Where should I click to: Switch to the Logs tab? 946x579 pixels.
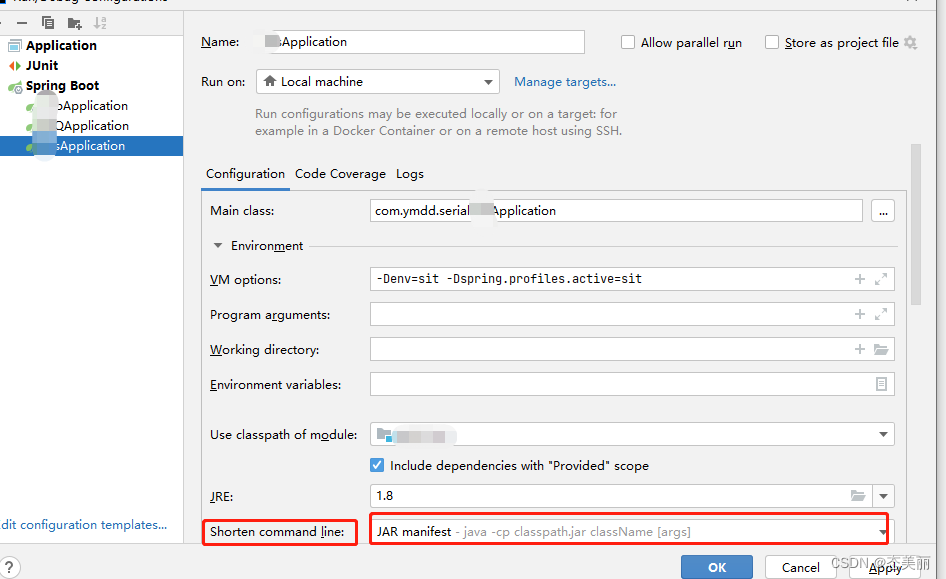tap(410, 174)
